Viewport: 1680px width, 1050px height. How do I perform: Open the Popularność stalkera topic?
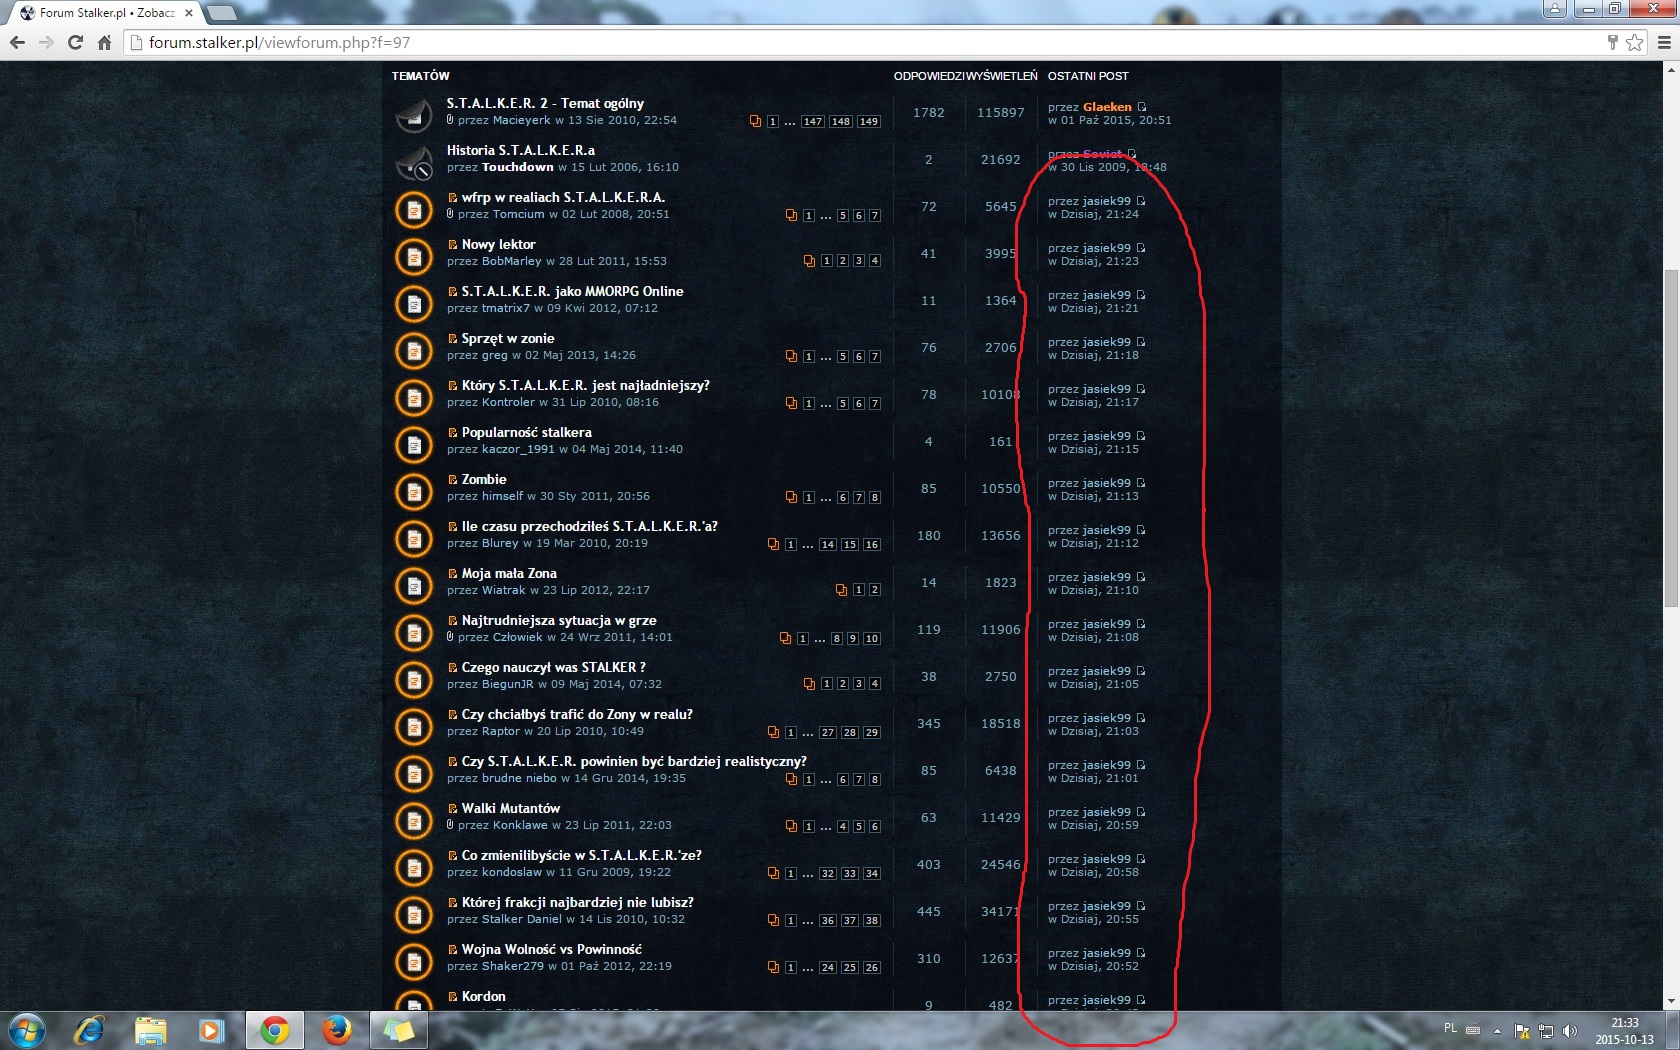(x=526, y=432)
